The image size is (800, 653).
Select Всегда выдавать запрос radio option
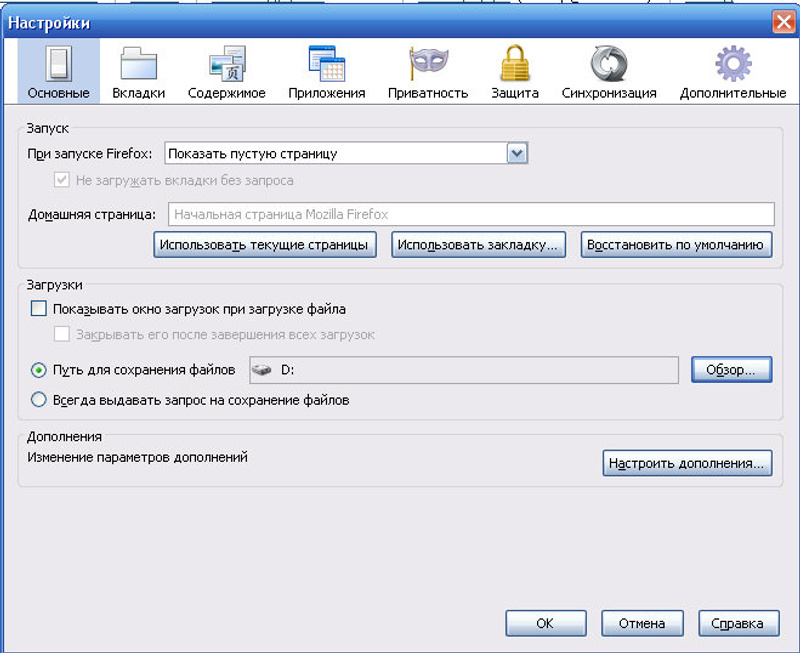point(39,399)
